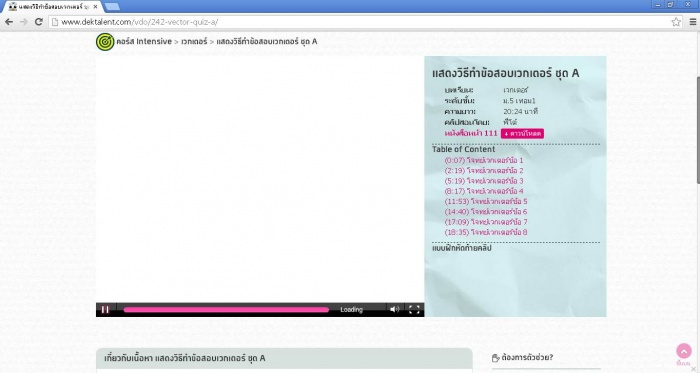This screenshot has height=373, width=700.
Task: Open the Chrome menu hamburger icon
Action: [693, 22]
